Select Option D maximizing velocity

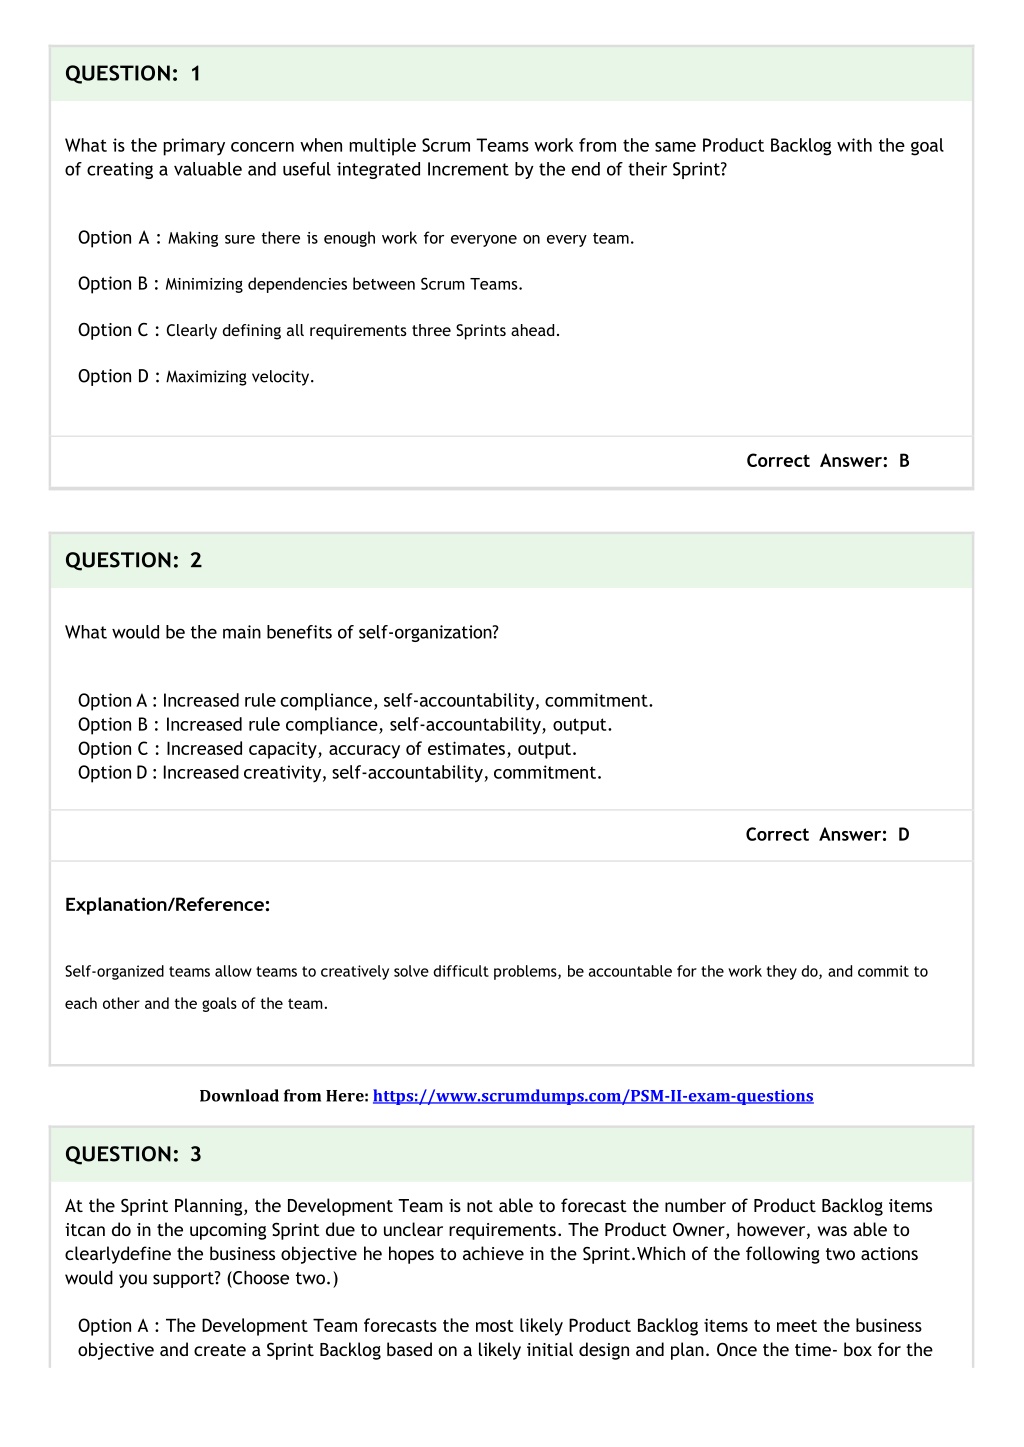196,376
